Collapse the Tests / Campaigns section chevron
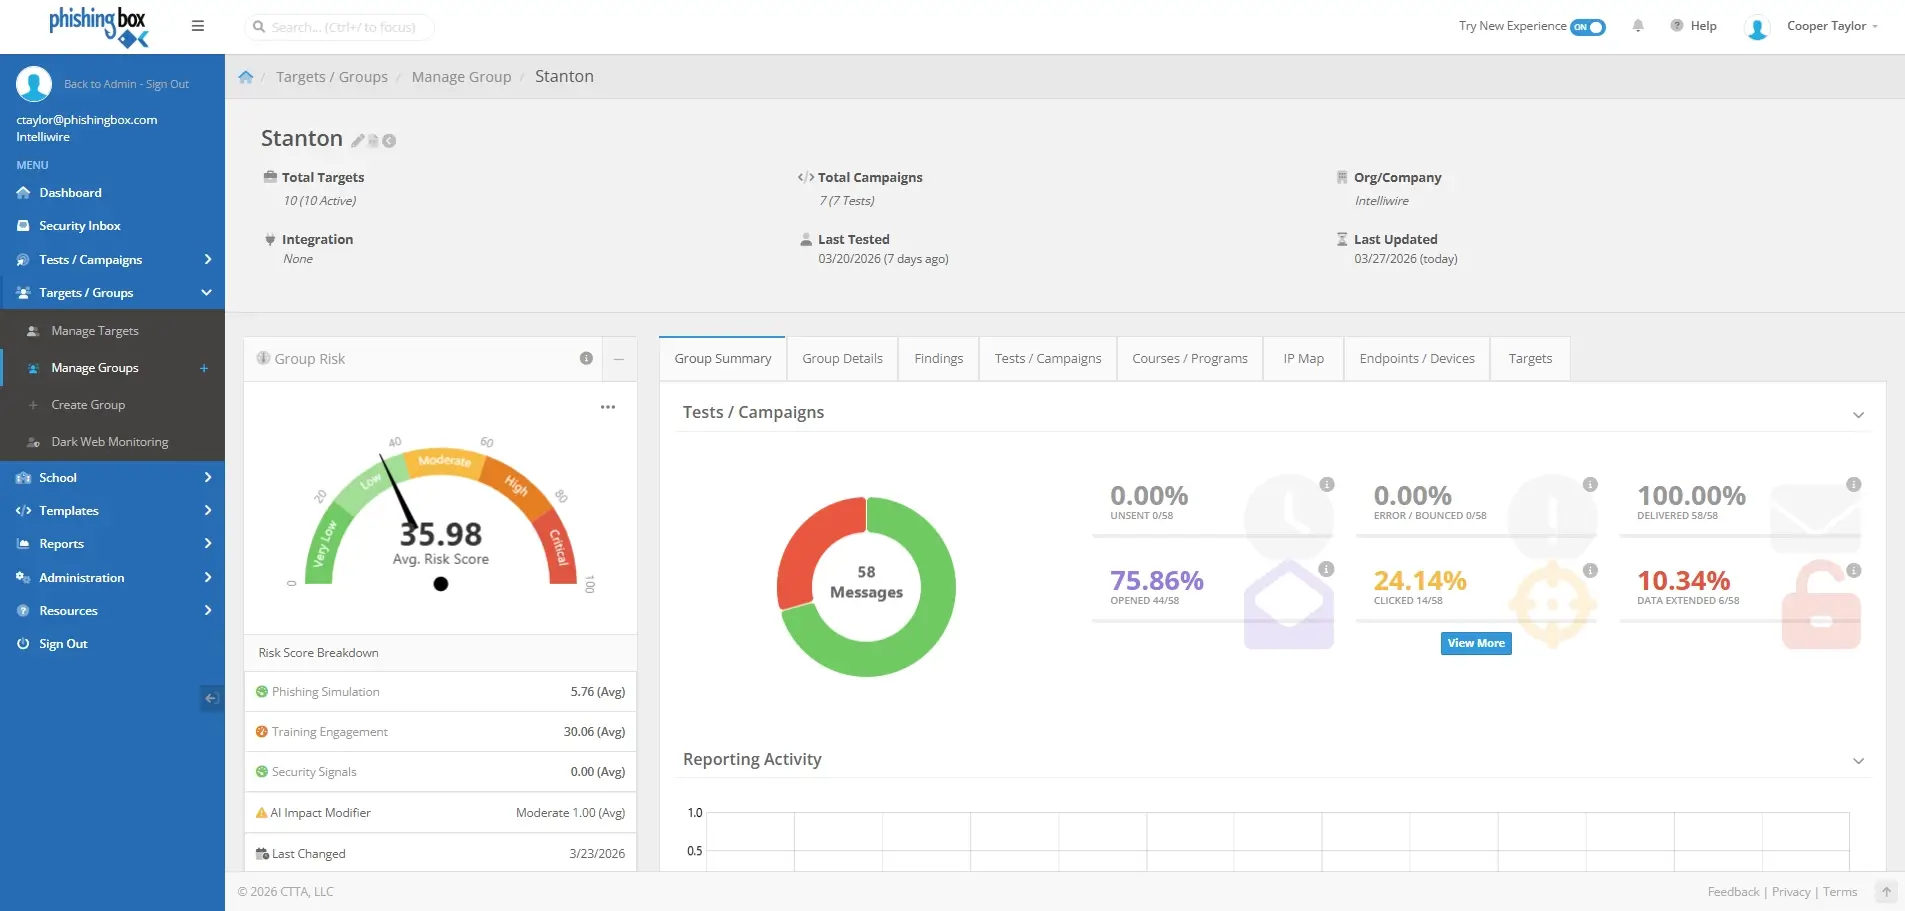The image size is (1905, 911). click(1858, 415)
